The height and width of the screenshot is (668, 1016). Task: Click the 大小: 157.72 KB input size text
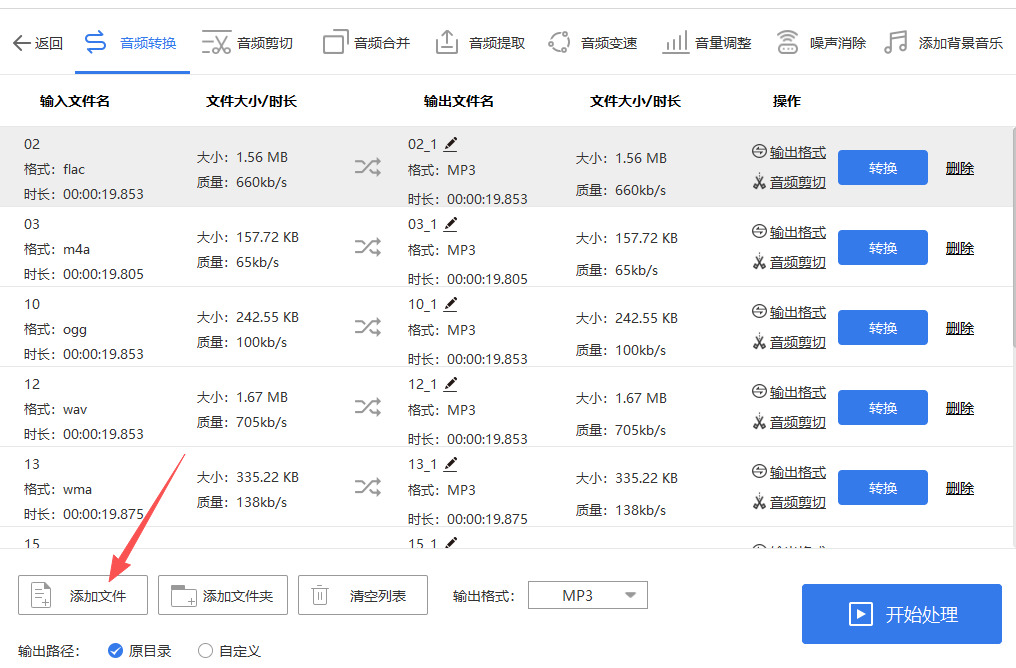tap(248, 237)
